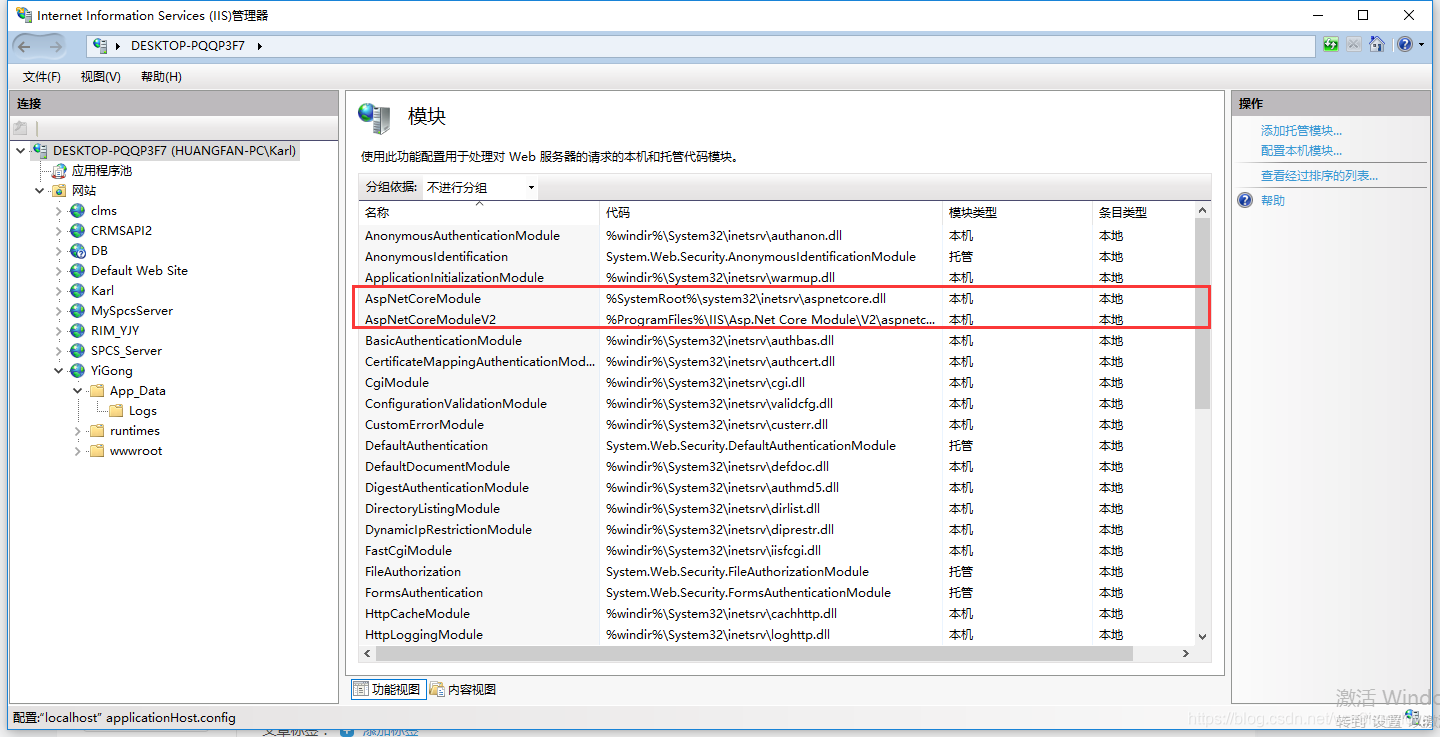The height and width of the screenshot is (737, 1440).
Task: Click 帮助 link in actions pane
Action: pyautogui.click(x=1273, y=201)
